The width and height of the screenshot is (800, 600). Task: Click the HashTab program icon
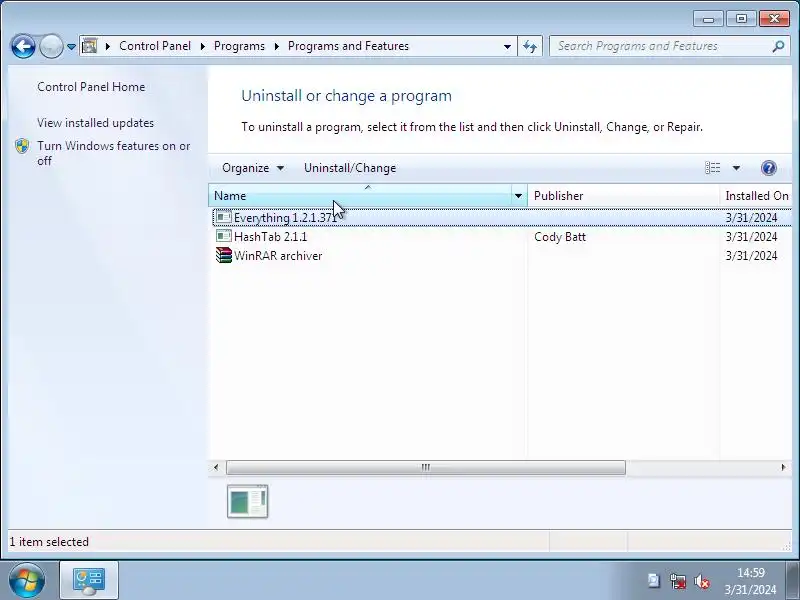(223, 237)
